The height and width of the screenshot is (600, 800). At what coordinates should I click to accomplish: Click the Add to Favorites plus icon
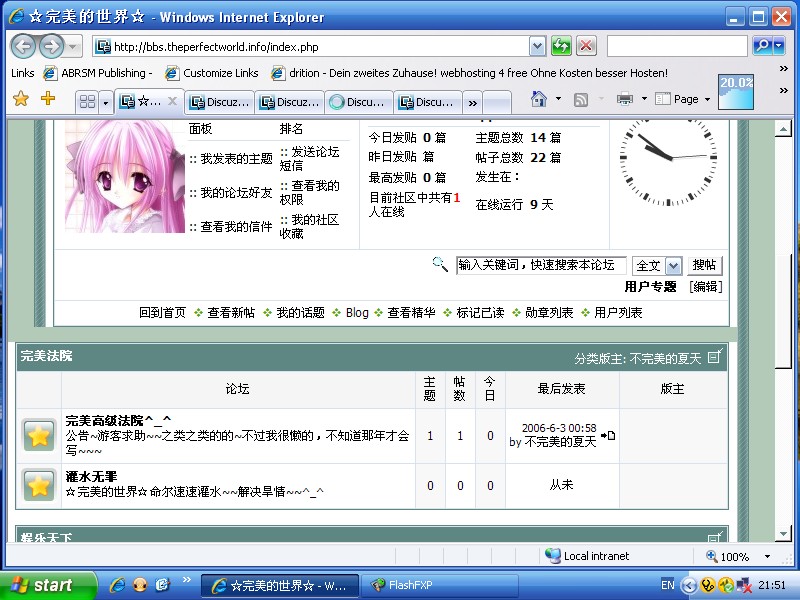coord(48,97)
